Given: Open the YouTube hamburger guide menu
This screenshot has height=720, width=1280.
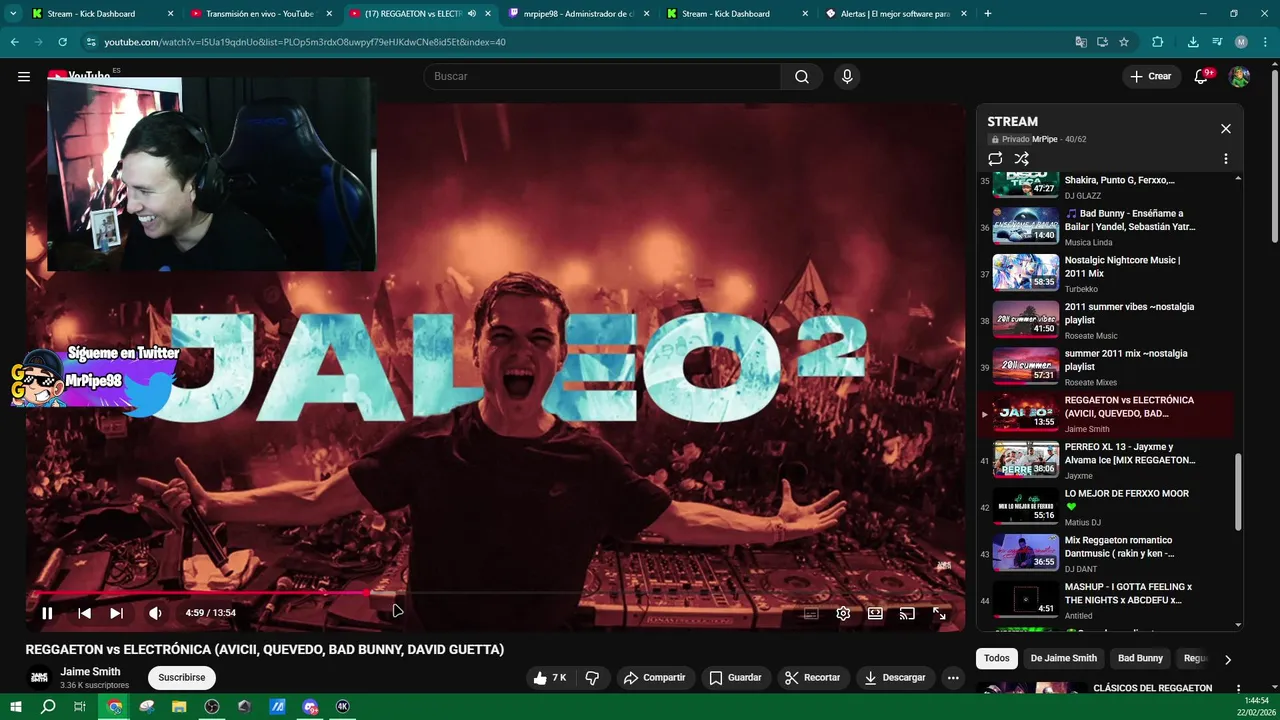Looking at the screenshot, I should coord(24,76).
